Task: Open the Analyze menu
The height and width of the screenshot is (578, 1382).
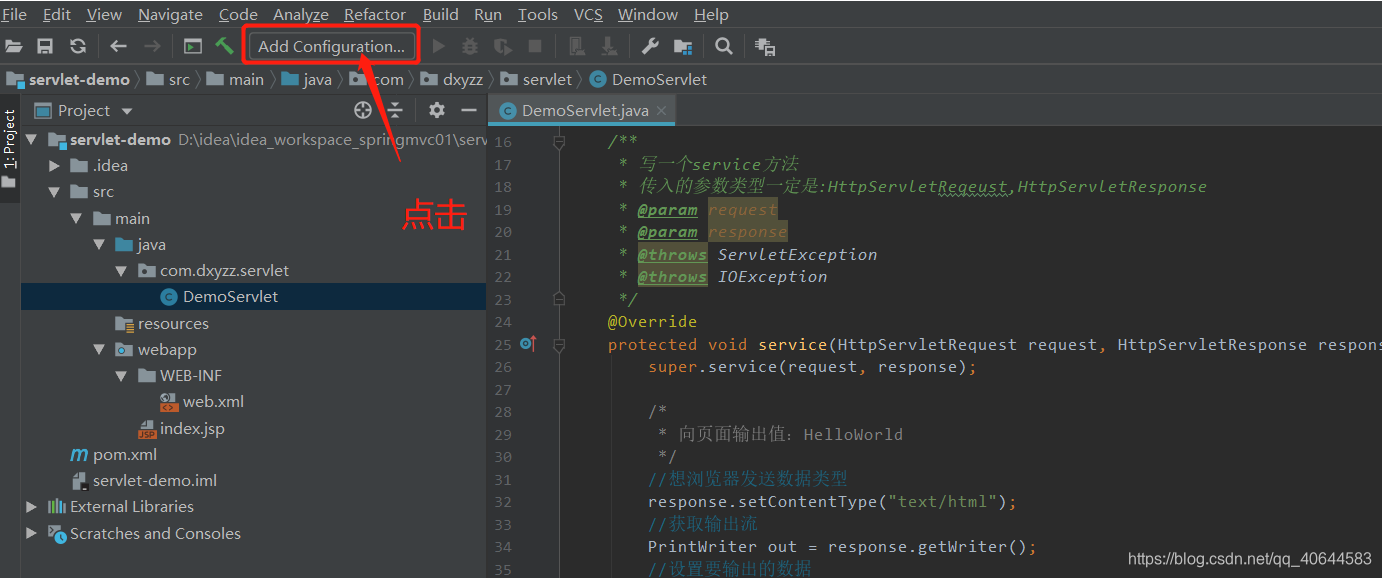Action: coord(301,14)
